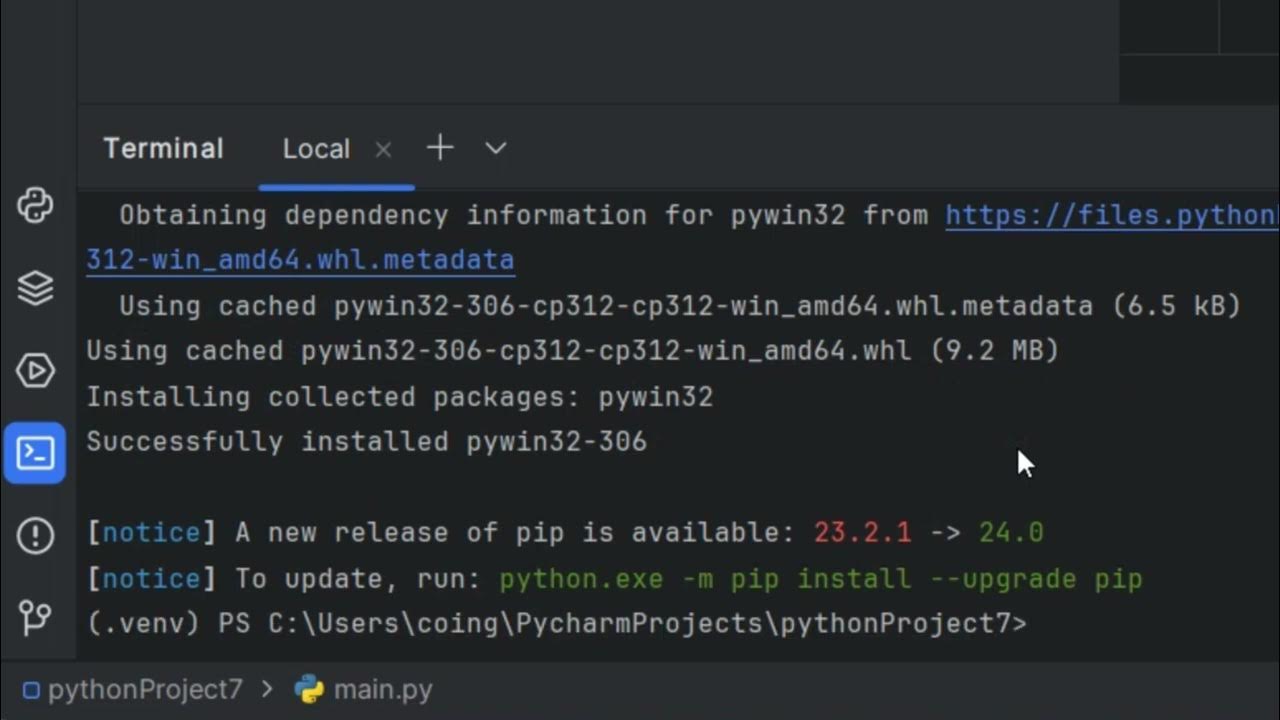This screenshot has height=720, width=1280.
Task: Select pythonProject7 in the breadcrumb bar
Action: click(x=145, y=690)
